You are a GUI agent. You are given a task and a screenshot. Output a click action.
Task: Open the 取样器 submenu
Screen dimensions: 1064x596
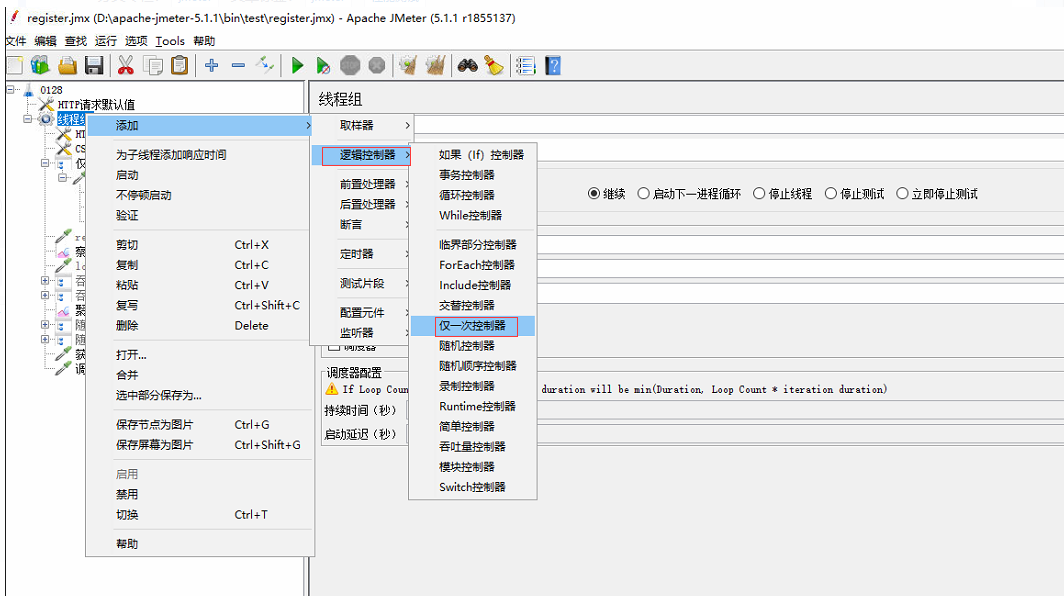click(x=361, y=126)
